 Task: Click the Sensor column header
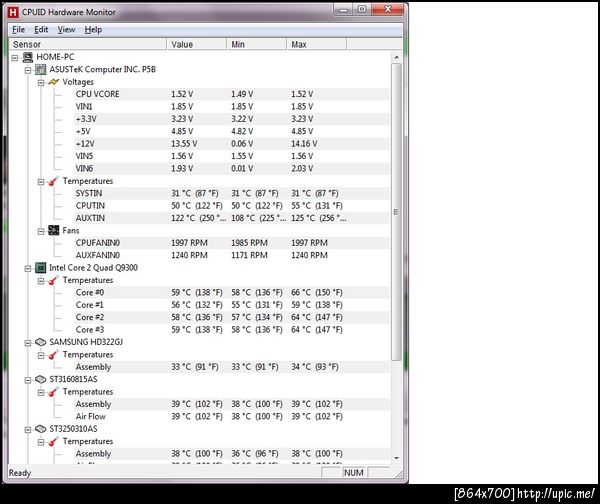(x=88, y=44)
